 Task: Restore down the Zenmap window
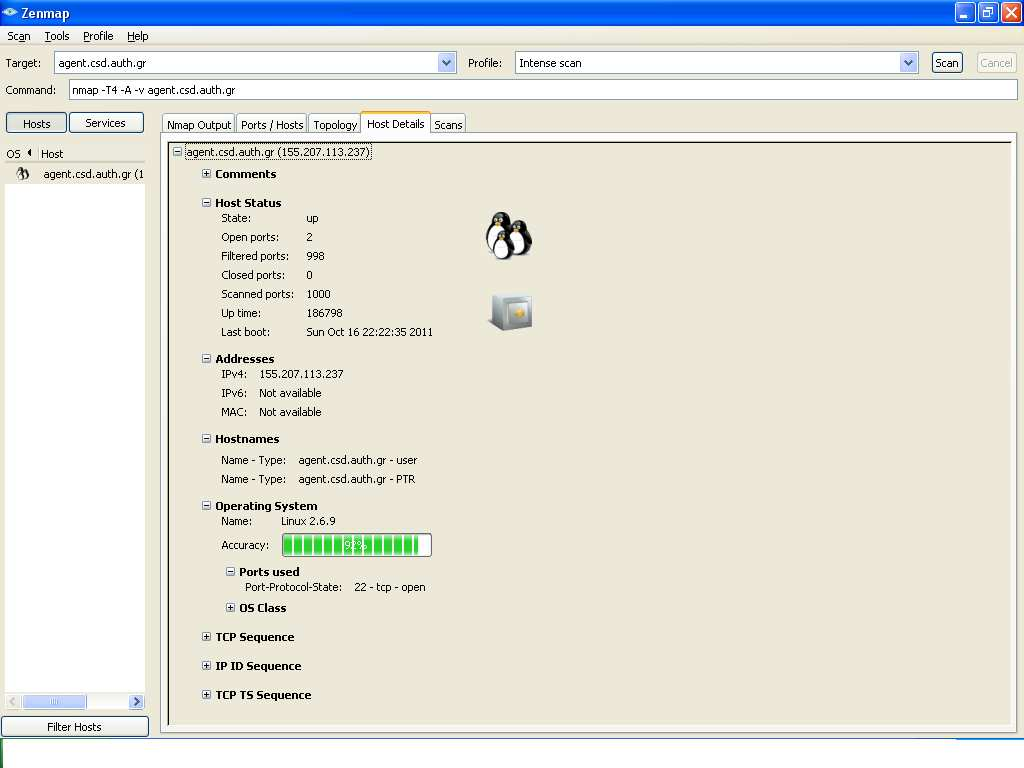[x=988, y=12]
